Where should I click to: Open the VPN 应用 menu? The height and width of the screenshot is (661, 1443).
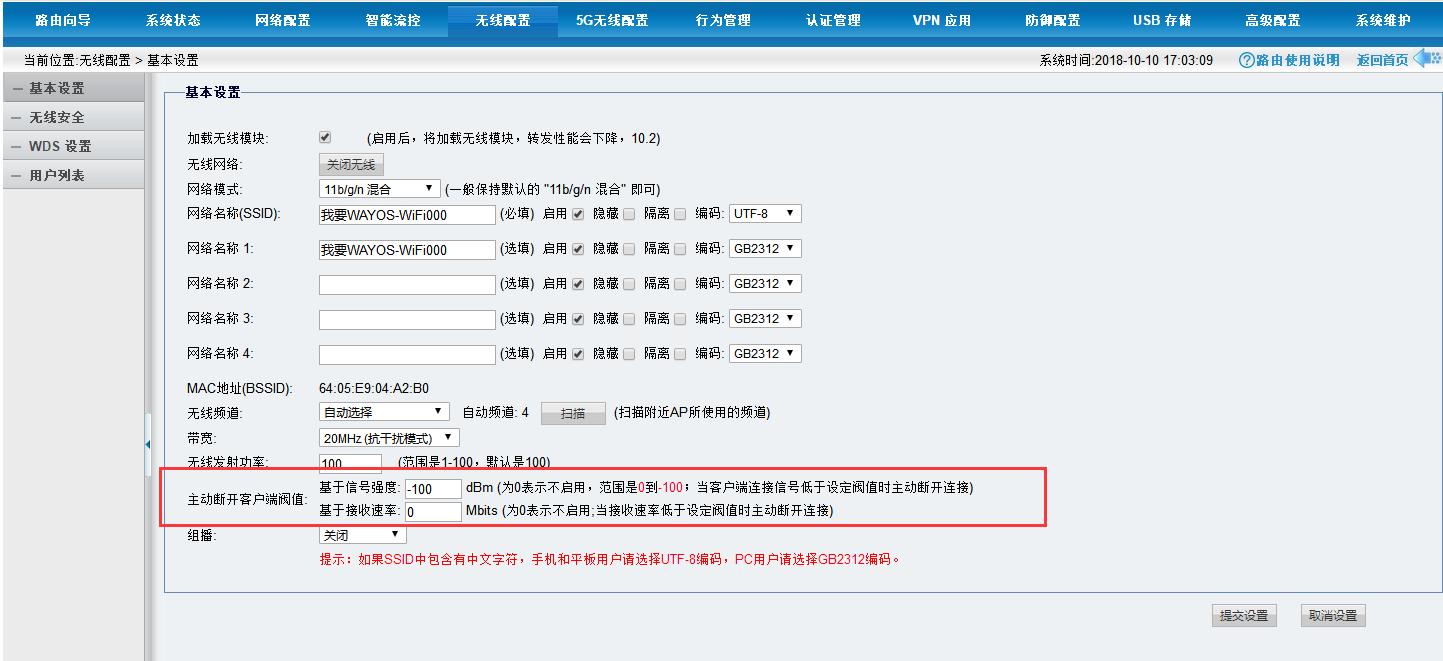940,18
